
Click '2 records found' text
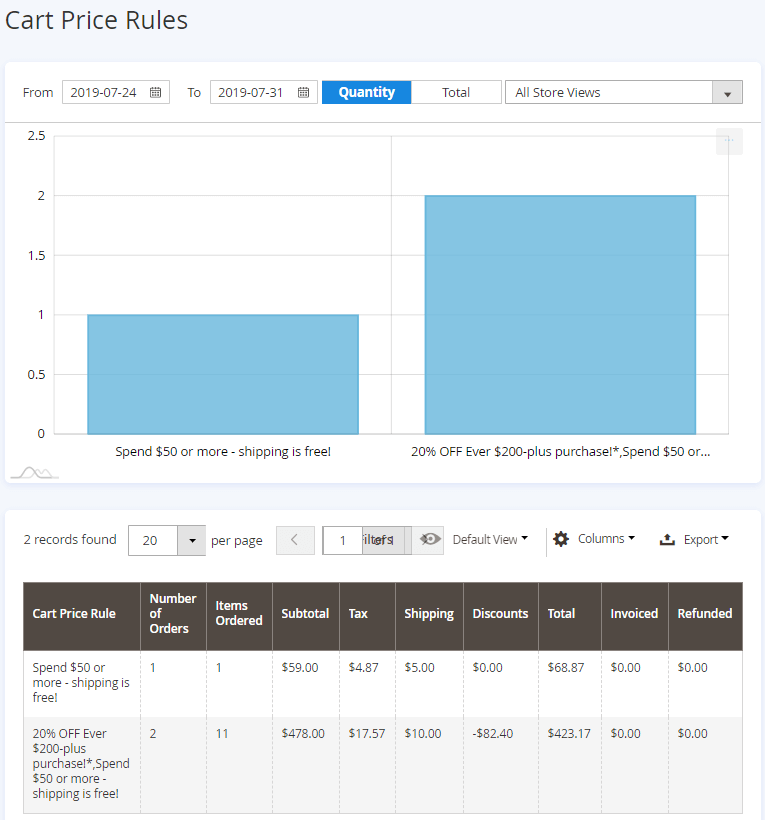click(x=70, y=539)
